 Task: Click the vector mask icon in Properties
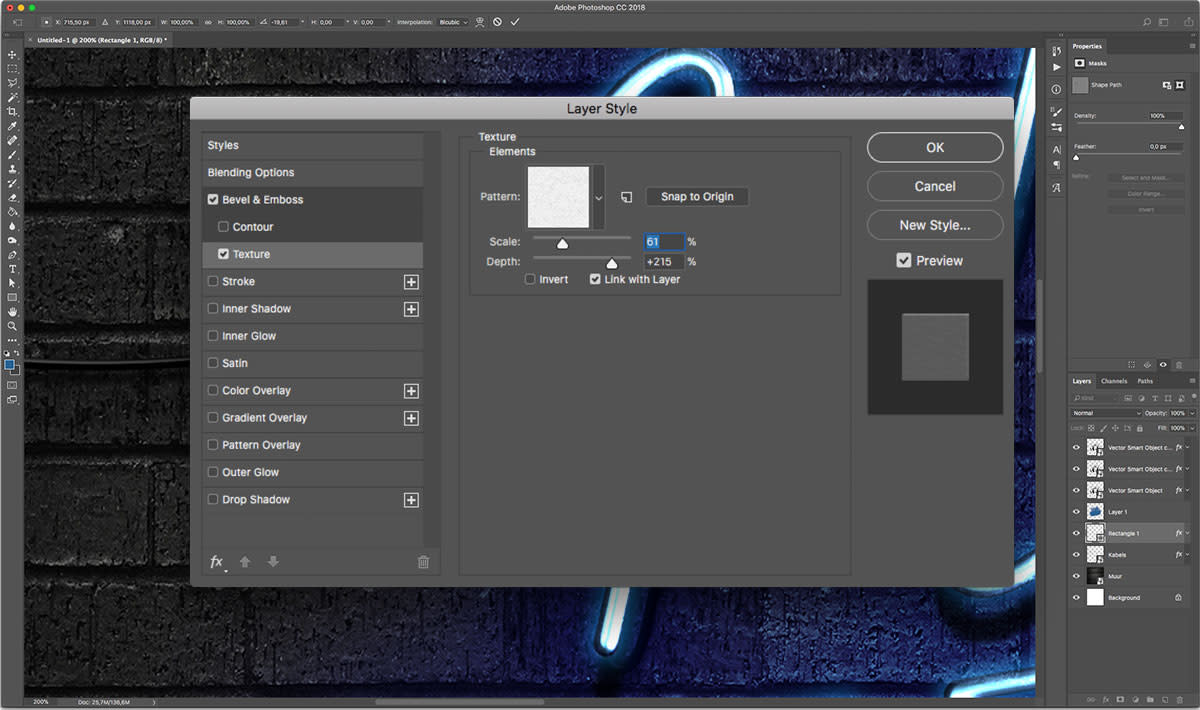[1179, 85]
